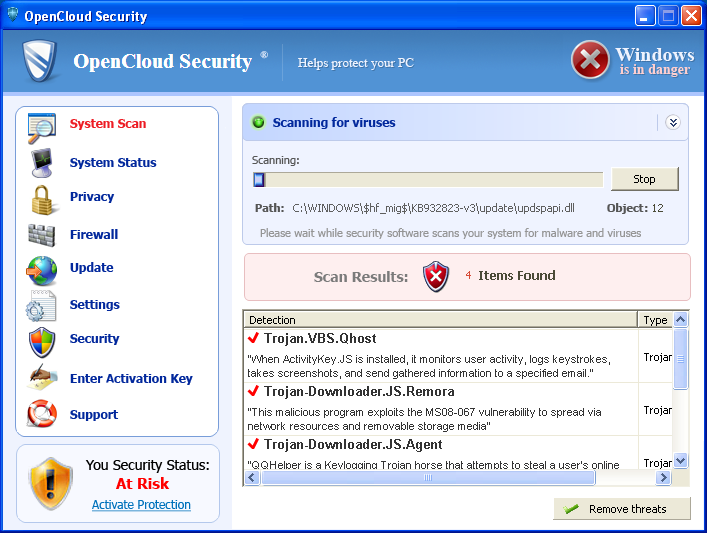Viewport: 707px width, 533px height.
Task: Click the Support lifebuoy icon
Action: (42, 414)
